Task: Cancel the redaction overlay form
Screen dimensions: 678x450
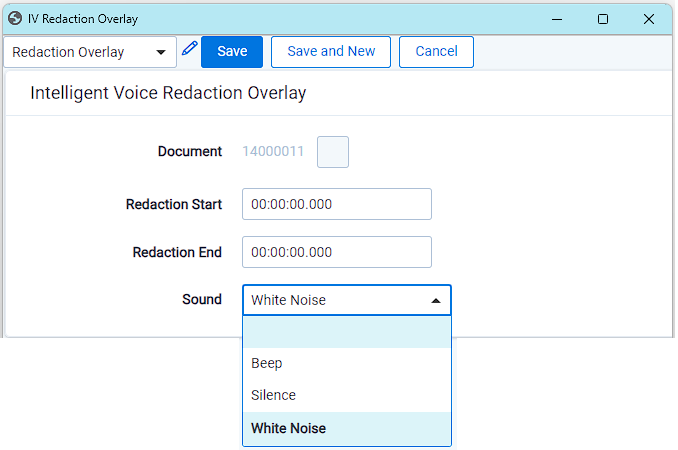Action: [436, 52]
